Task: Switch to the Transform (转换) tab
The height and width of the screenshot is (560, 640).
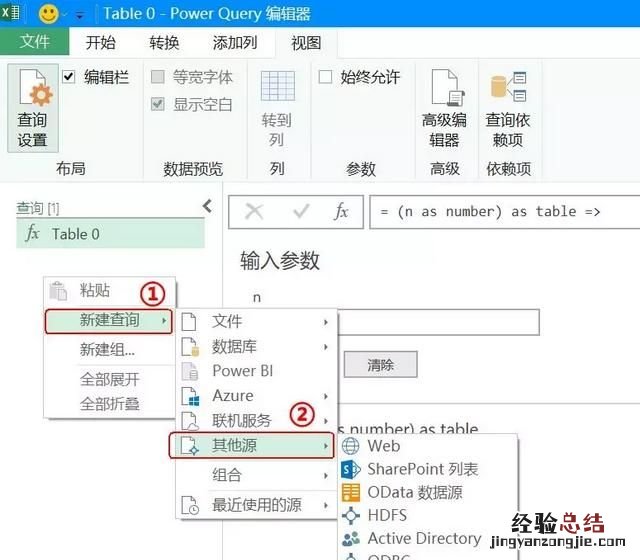Action: [x=164, y=42]
